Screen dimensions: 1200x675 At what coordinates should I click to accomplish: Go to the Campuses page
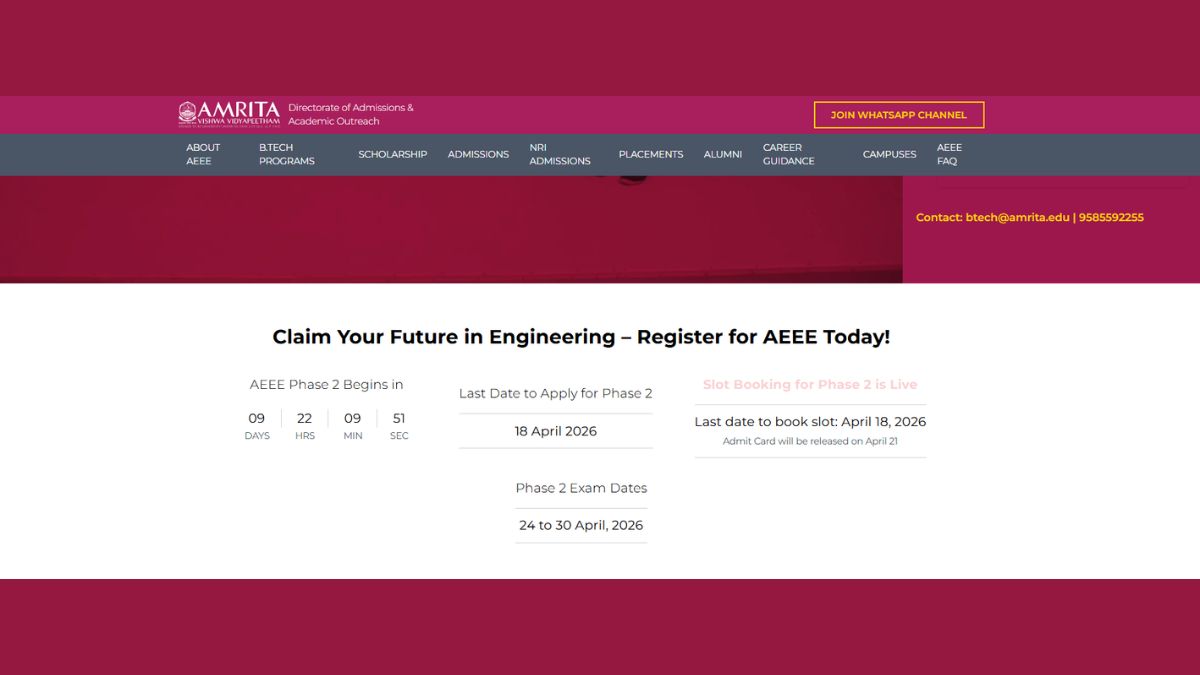(889, 154)
